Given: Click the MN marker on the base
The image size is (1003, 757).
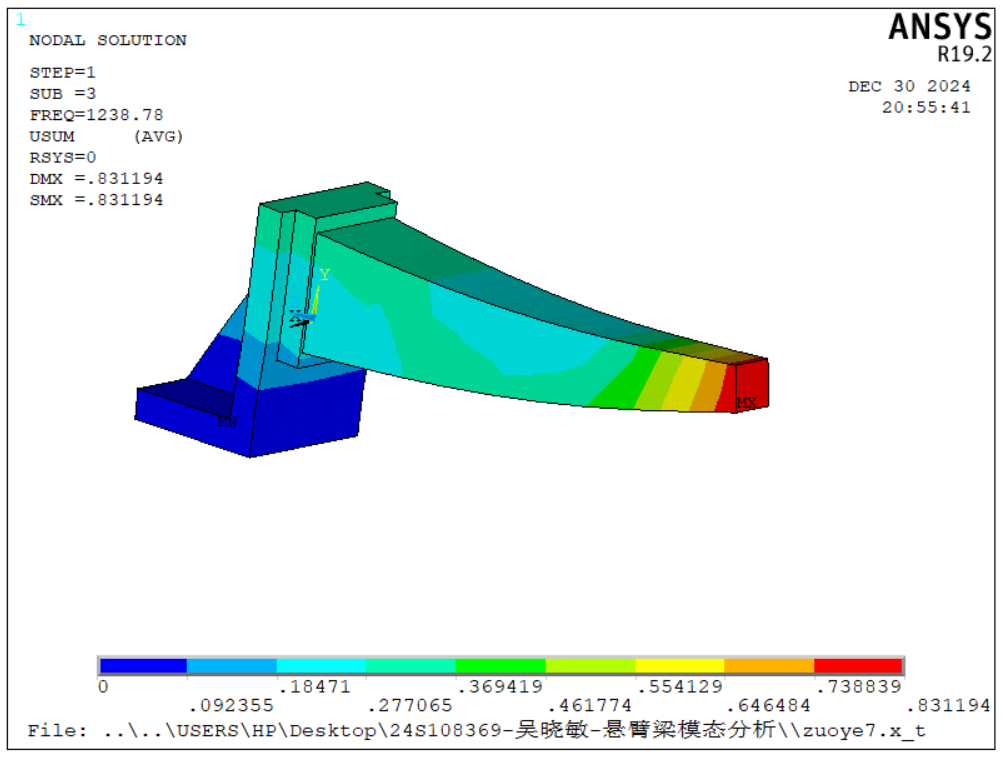Looking at the screenshot, I should click(227, 421).
